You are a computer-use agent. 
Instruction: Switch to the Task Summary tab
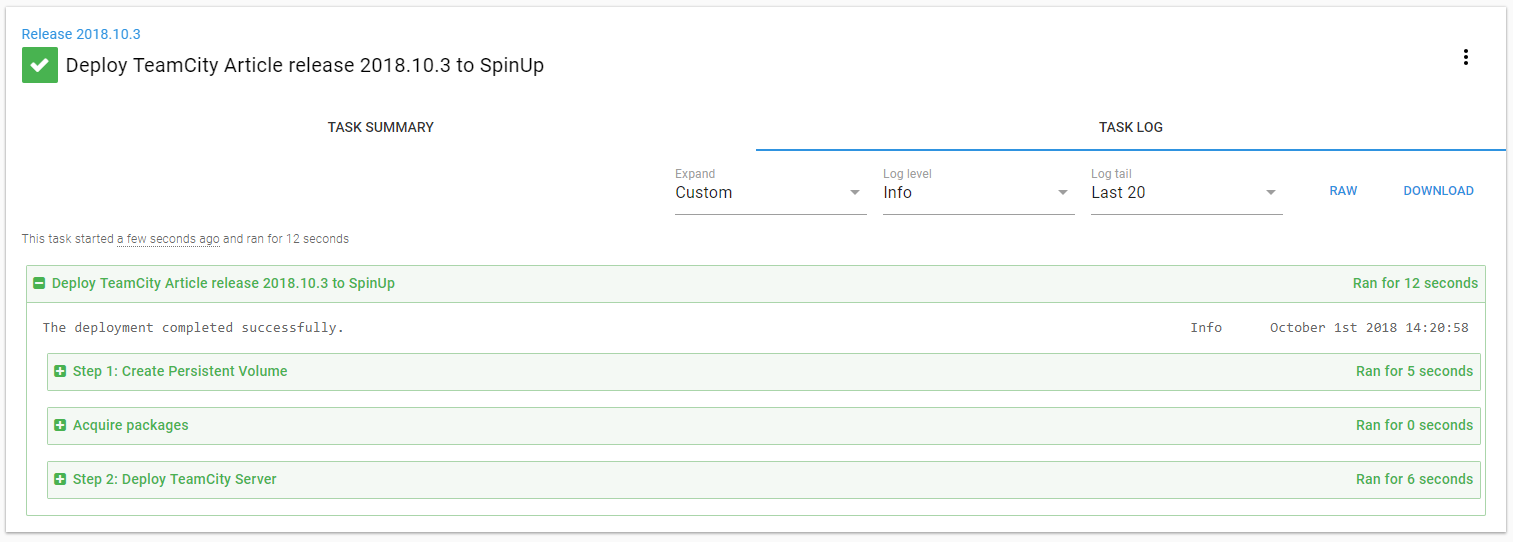[x=380, y=128]
